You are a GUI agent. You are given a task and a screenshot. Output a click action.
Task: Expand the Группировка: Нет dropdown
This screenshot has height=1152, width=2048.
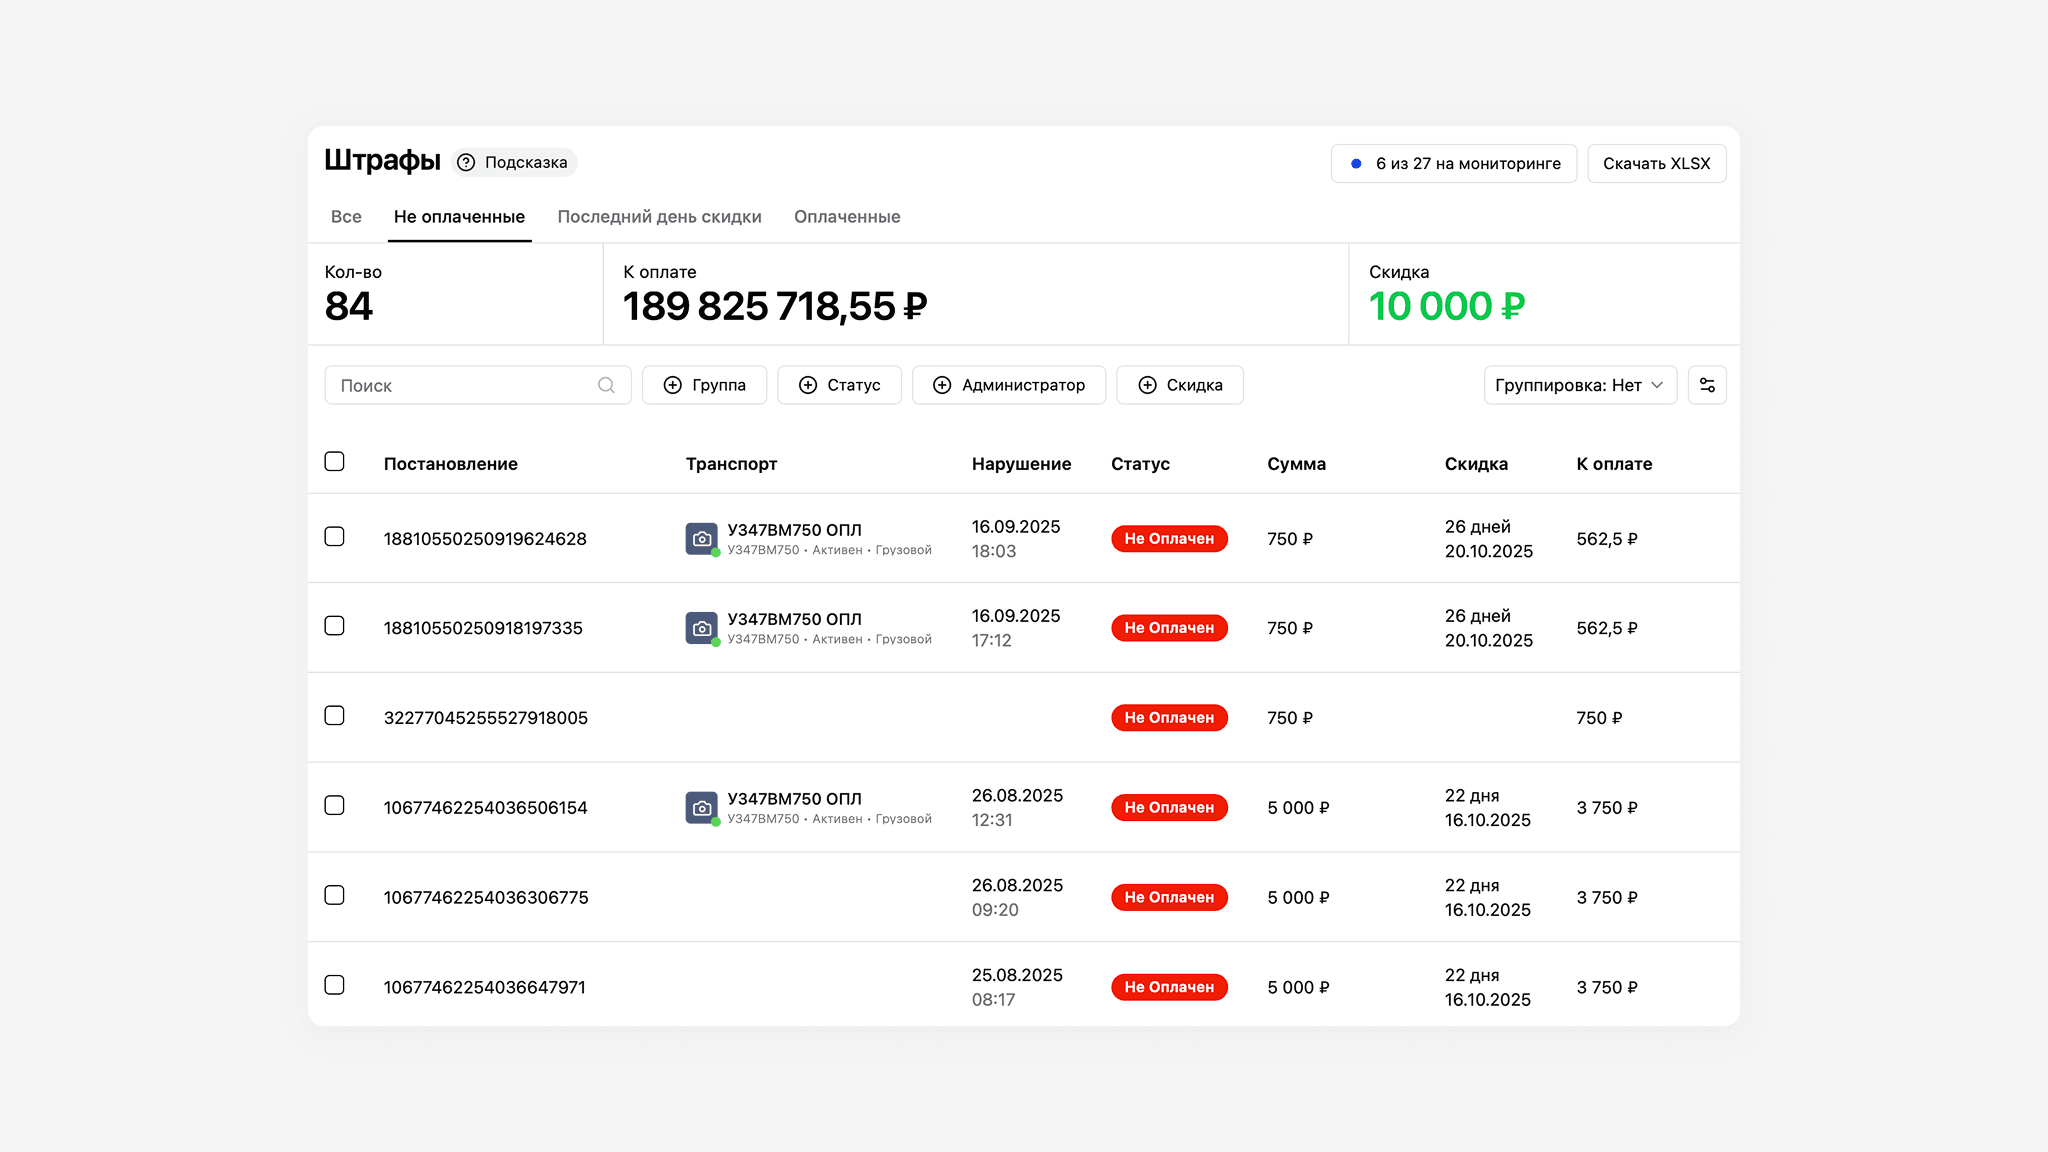(1579, 385)
